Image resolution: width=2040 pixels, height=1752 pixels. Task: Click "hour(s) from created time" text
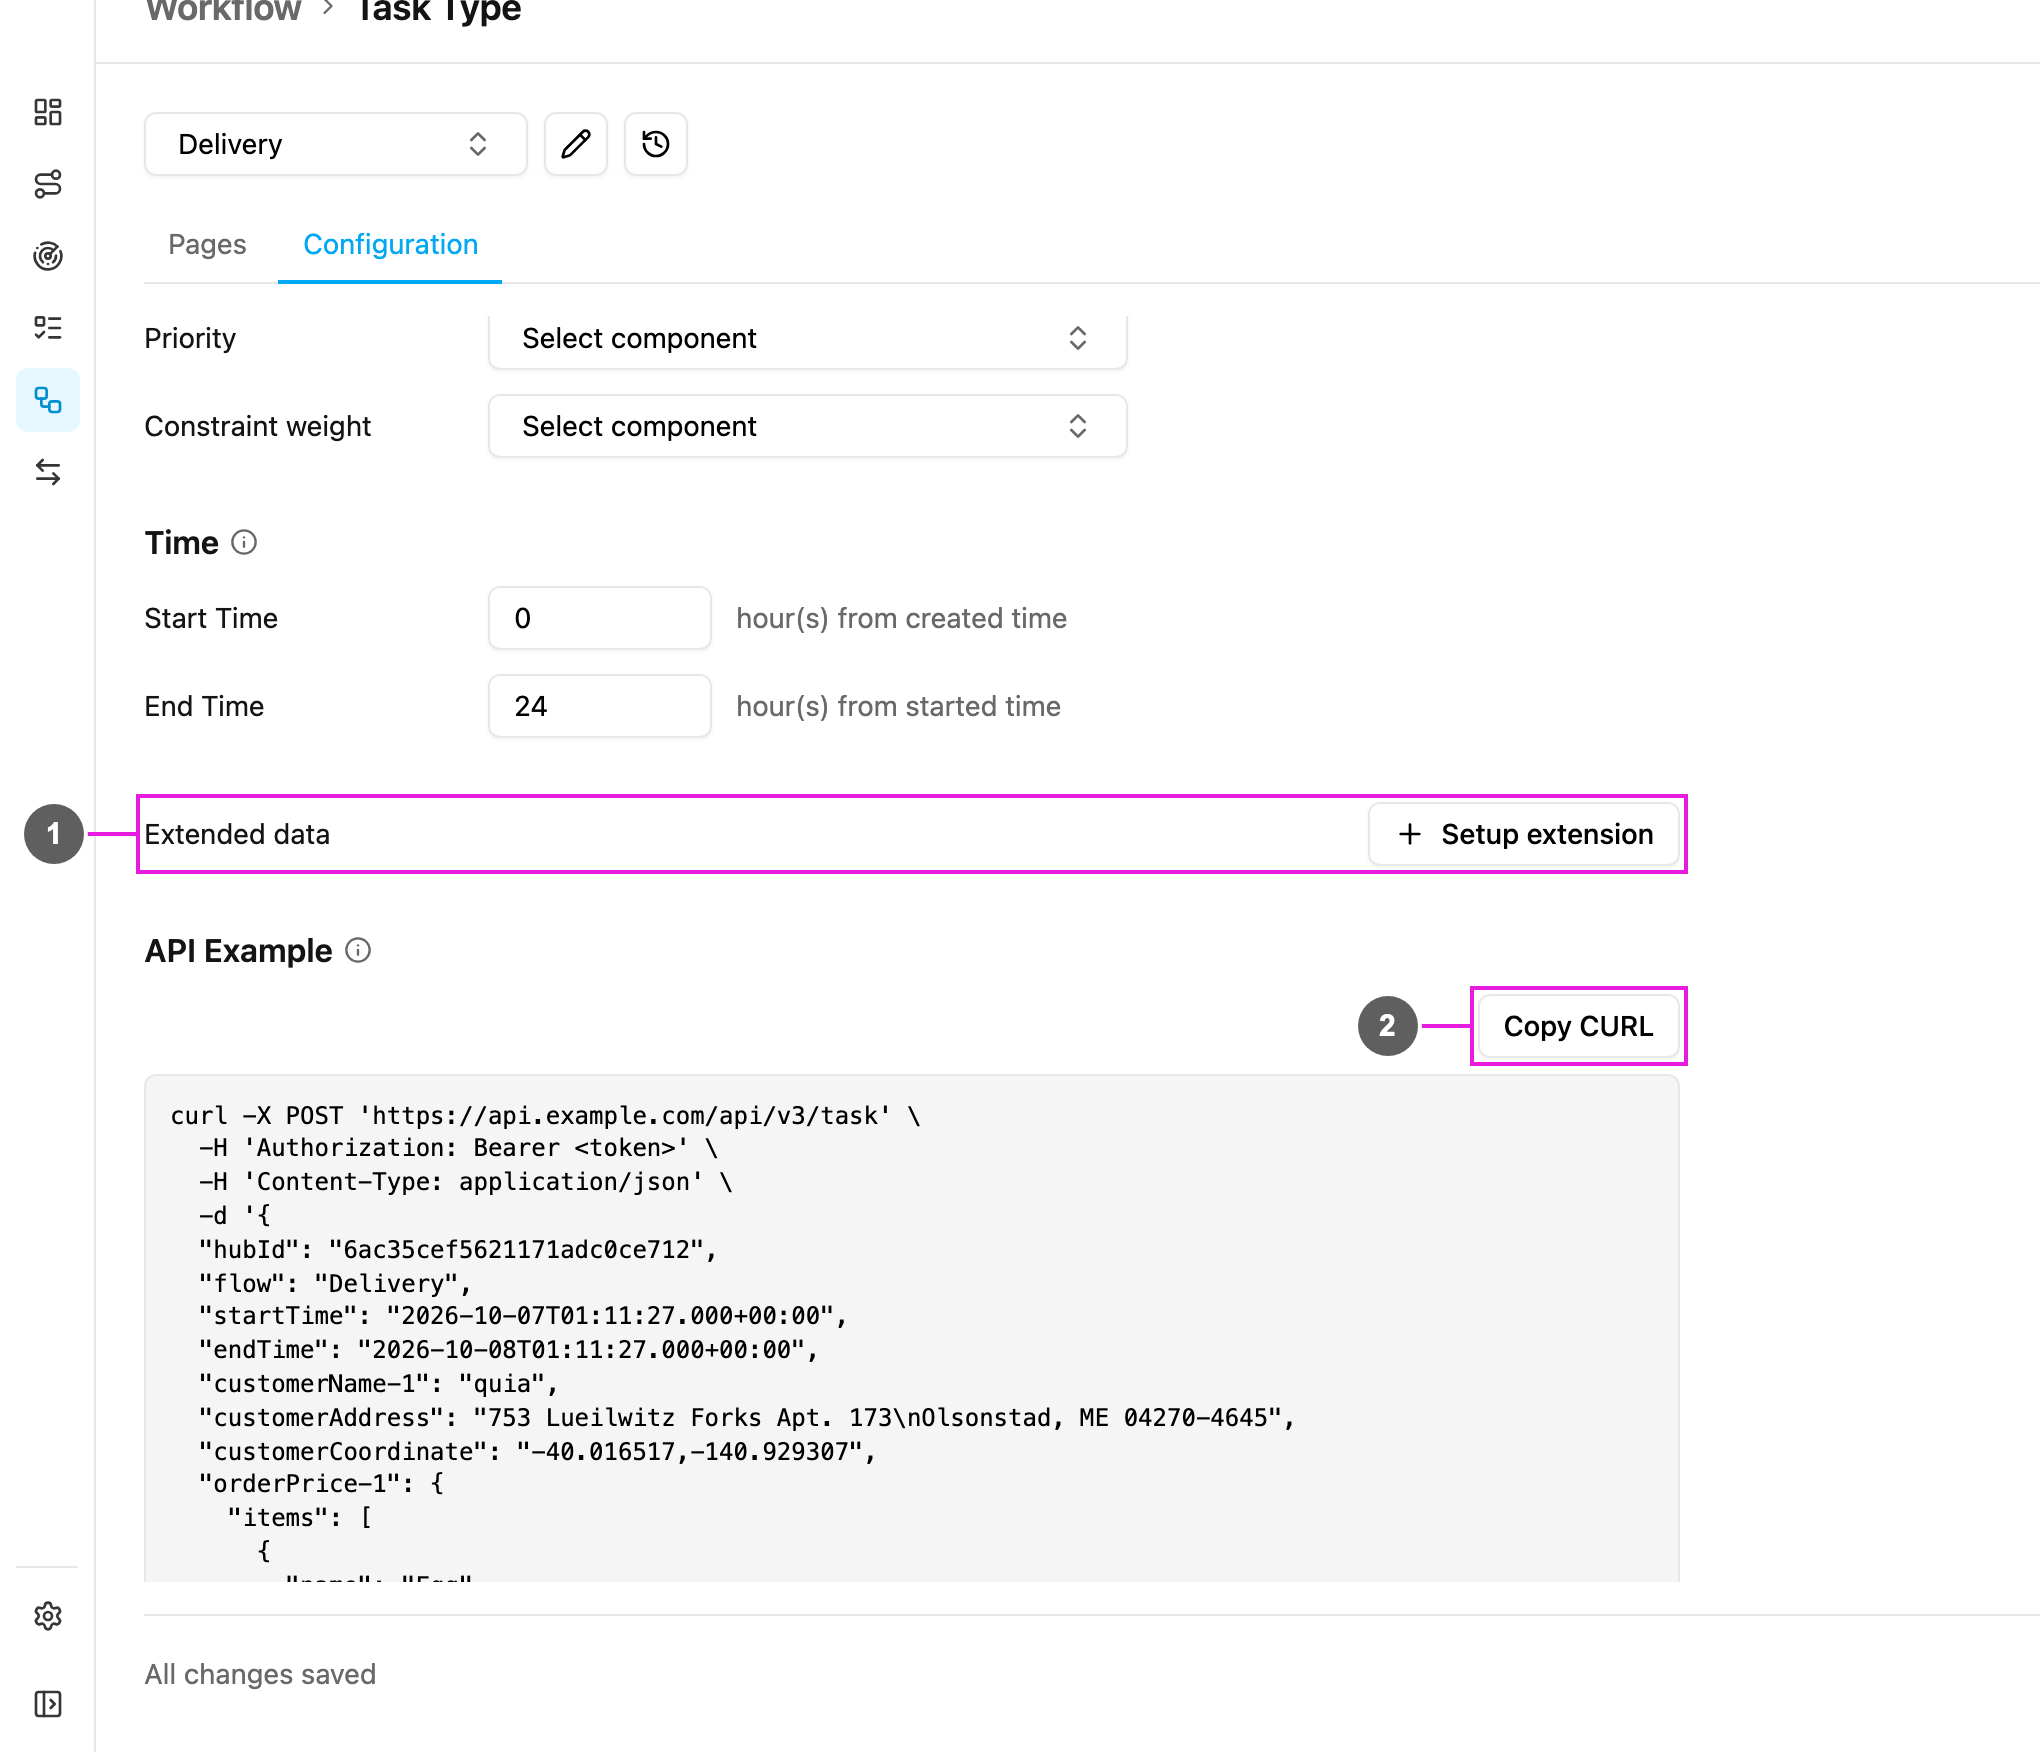(x=902, y=618)
